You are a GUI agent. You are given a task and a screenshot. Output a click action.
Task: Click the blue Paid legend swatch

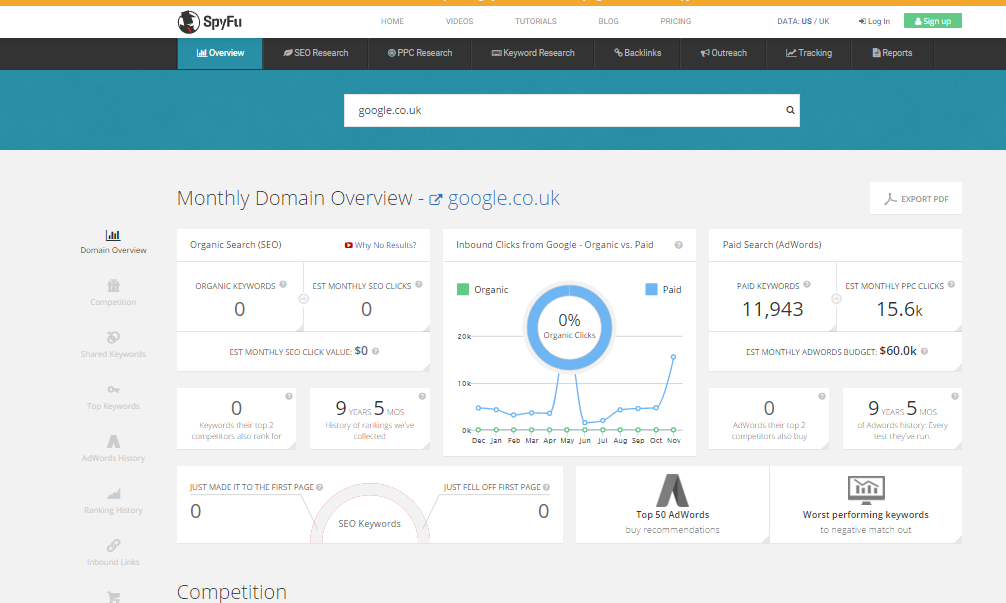click(x=651, y=289)
